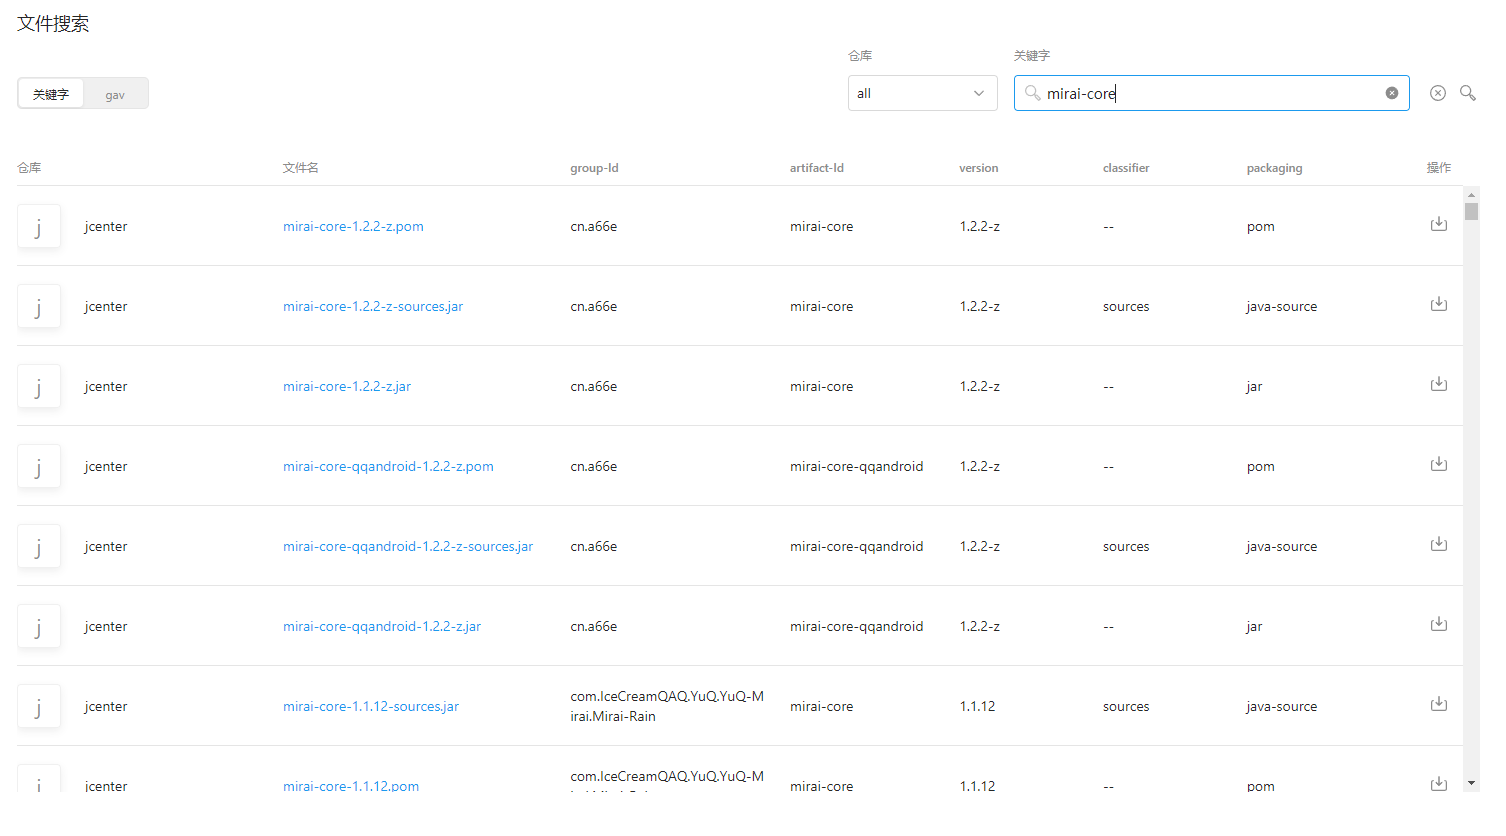
Task: Click the magnifier search icon beside keyword field
Action: tap(1468, 93)
